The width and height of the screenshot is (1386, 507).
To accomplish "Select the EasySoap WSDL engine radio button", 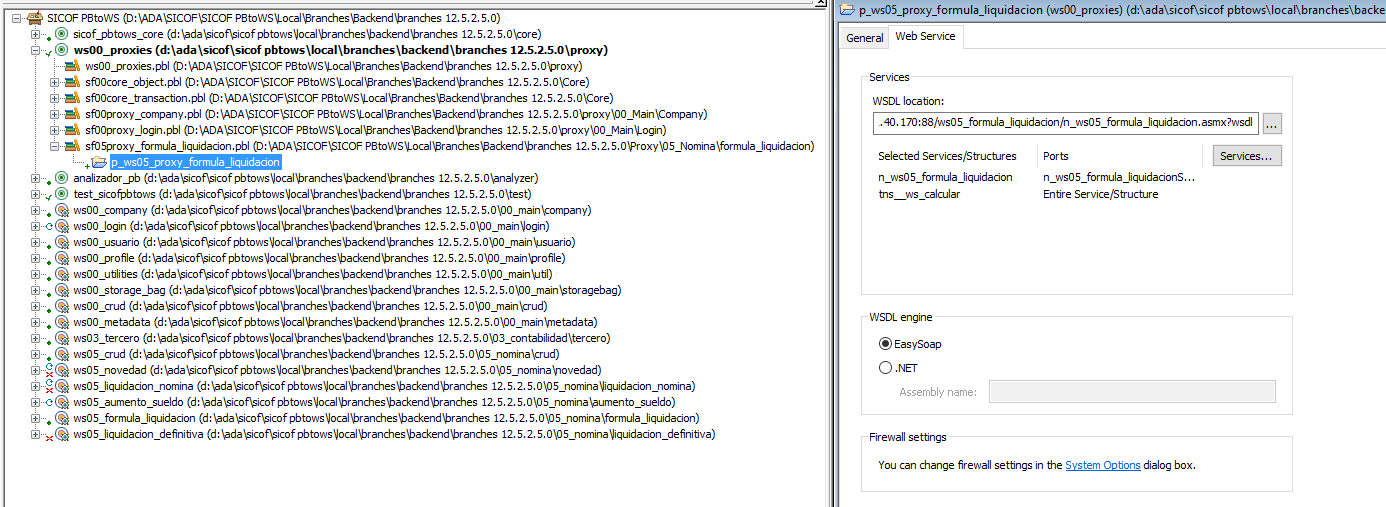I will click(x=885, y=344).
